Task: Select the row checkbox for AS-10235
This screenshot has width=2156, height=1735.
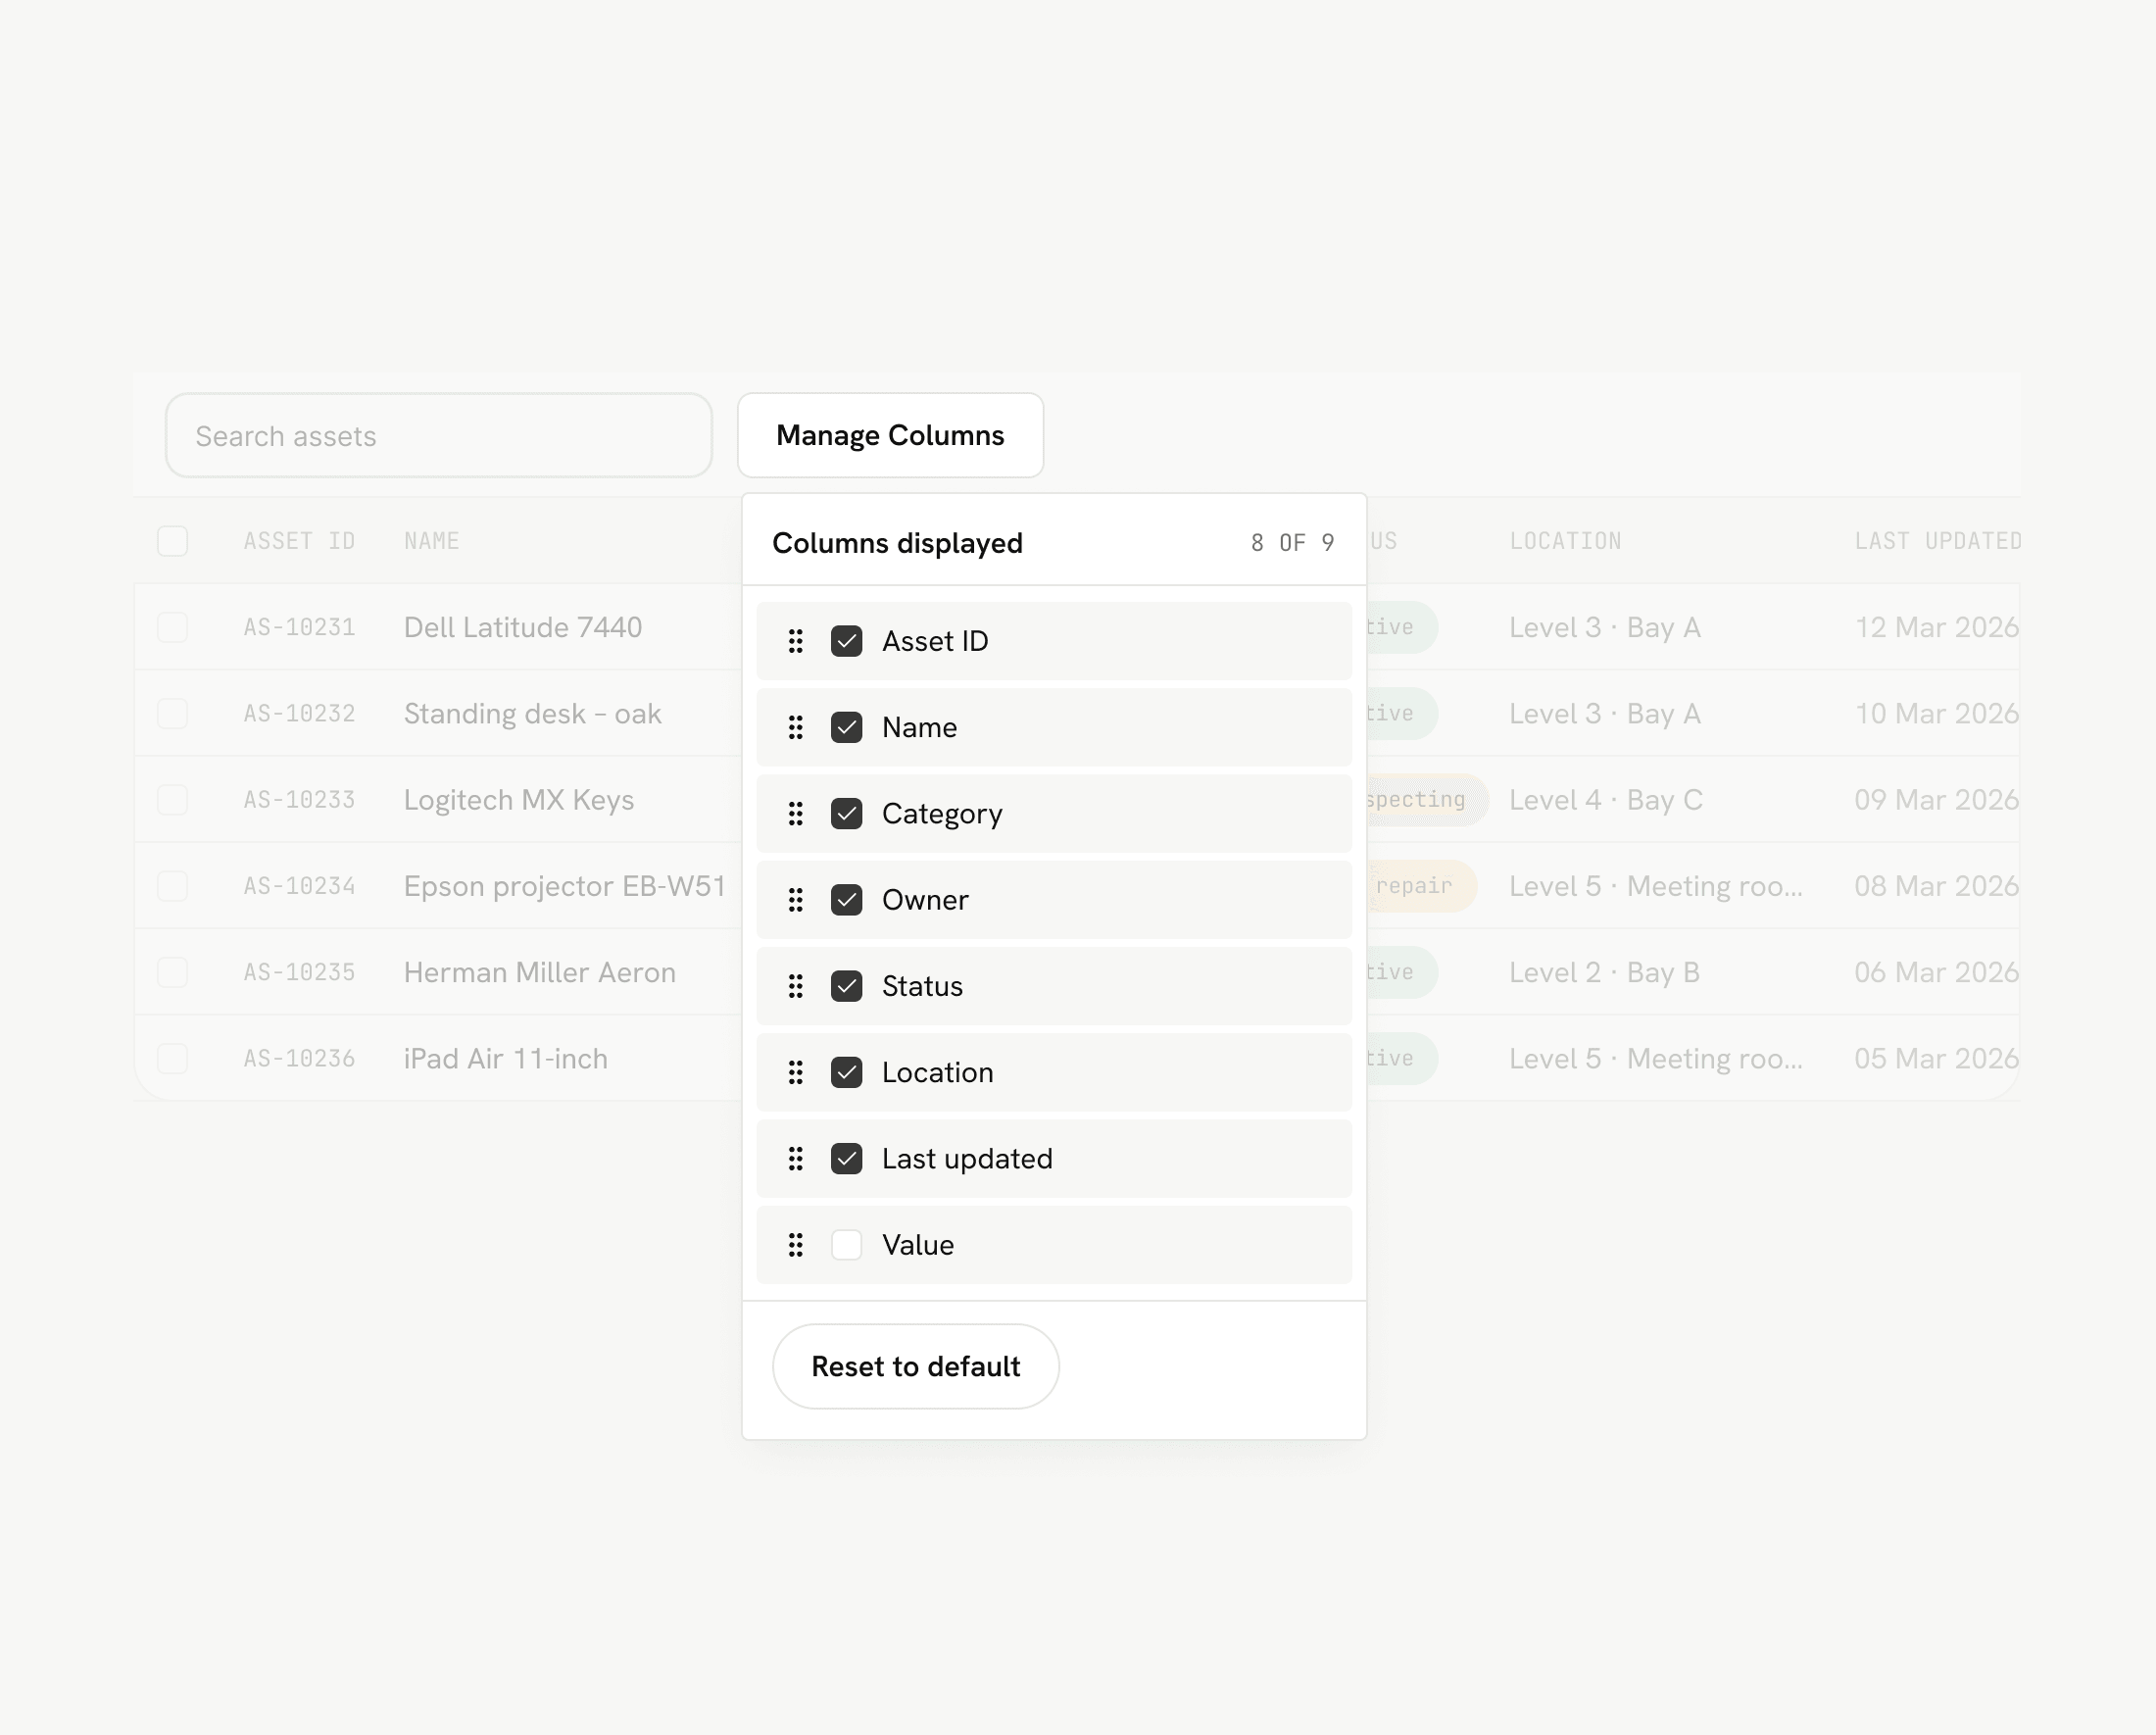Action: click(x=173, y=972)
